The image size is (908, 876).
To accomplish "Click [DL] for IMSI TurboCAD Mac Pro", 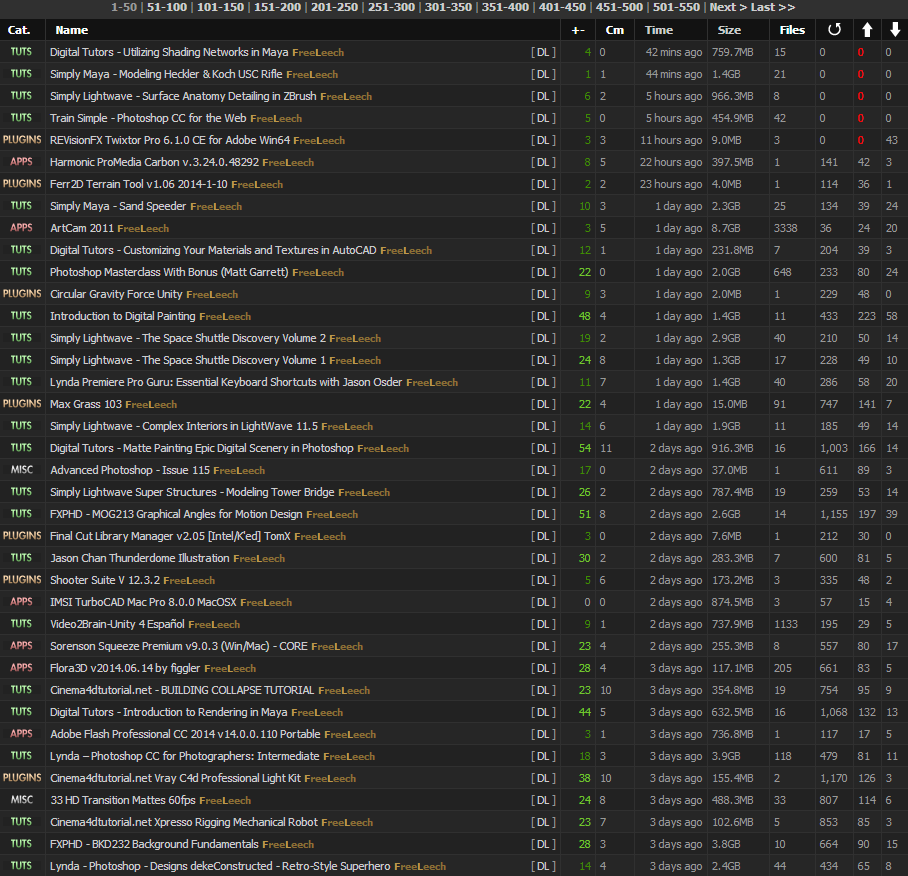I will pos(543,602).
